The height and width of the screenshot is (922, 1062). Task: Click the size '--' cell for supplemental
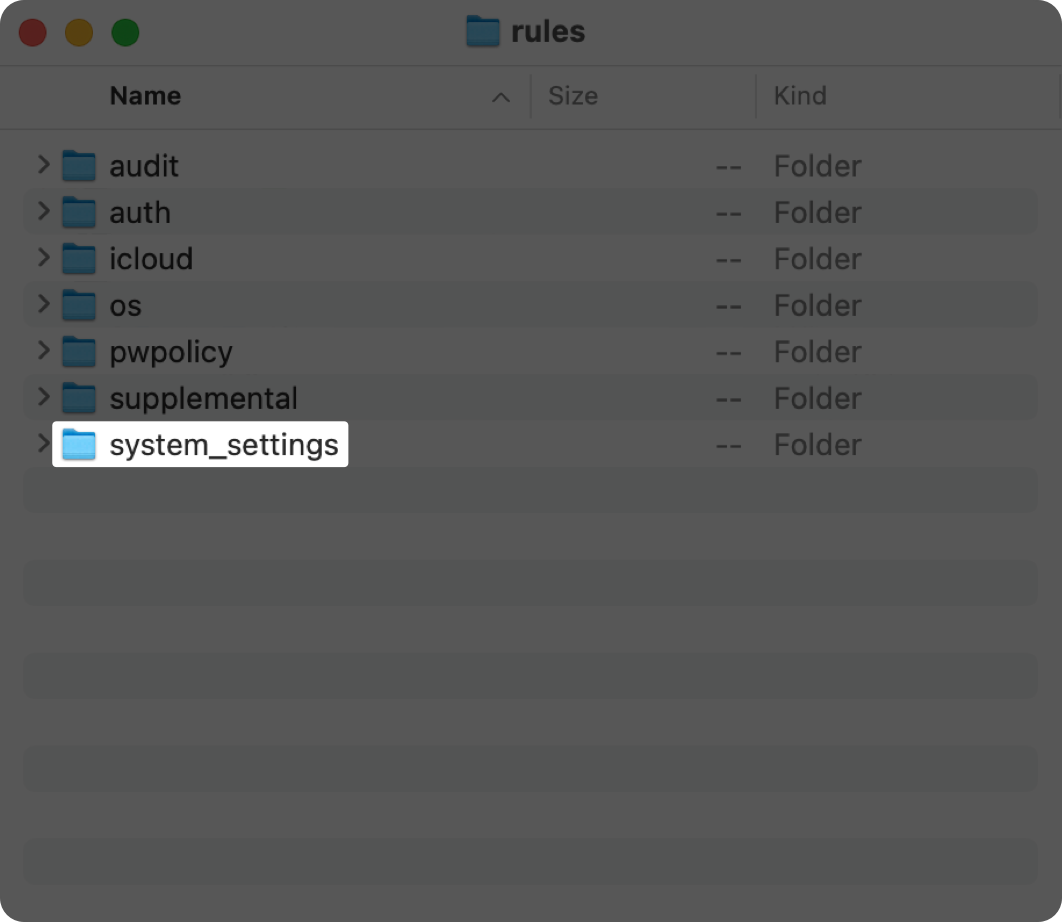729,400
